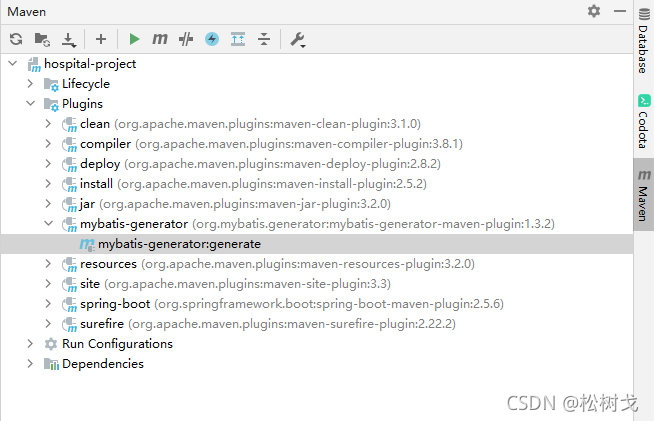Hide the Maven tool window

click(620, 11)
